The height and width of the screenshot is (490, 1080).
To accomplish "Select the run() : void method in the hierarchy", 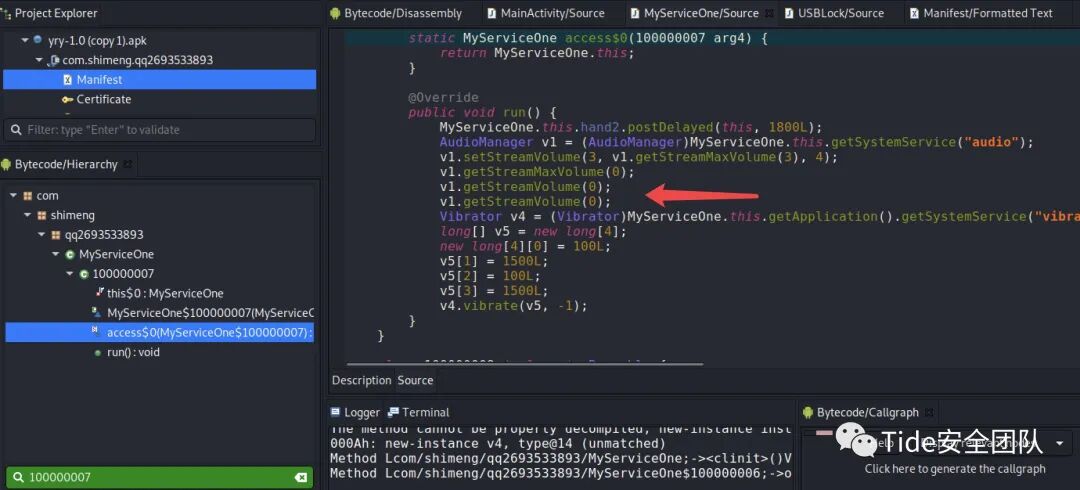I will (159, 352).
